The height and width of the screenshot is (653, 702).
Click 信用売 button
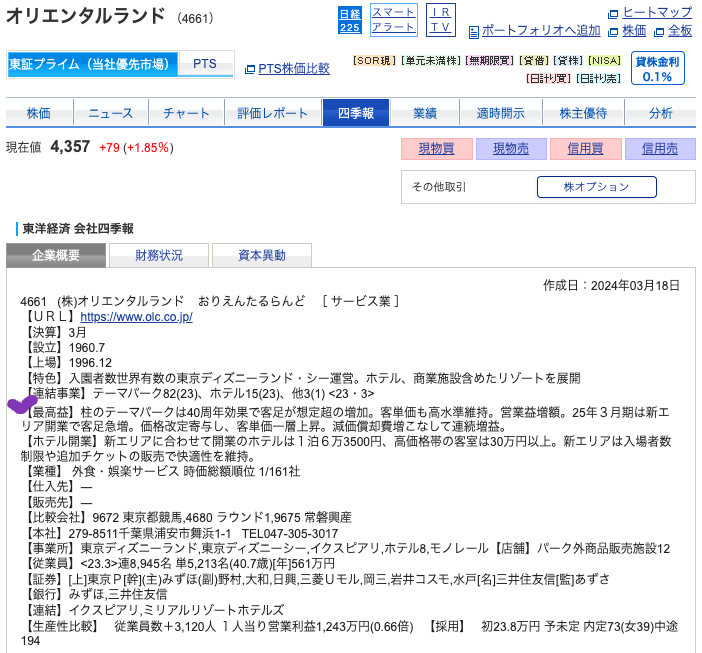tap(660, 149)
